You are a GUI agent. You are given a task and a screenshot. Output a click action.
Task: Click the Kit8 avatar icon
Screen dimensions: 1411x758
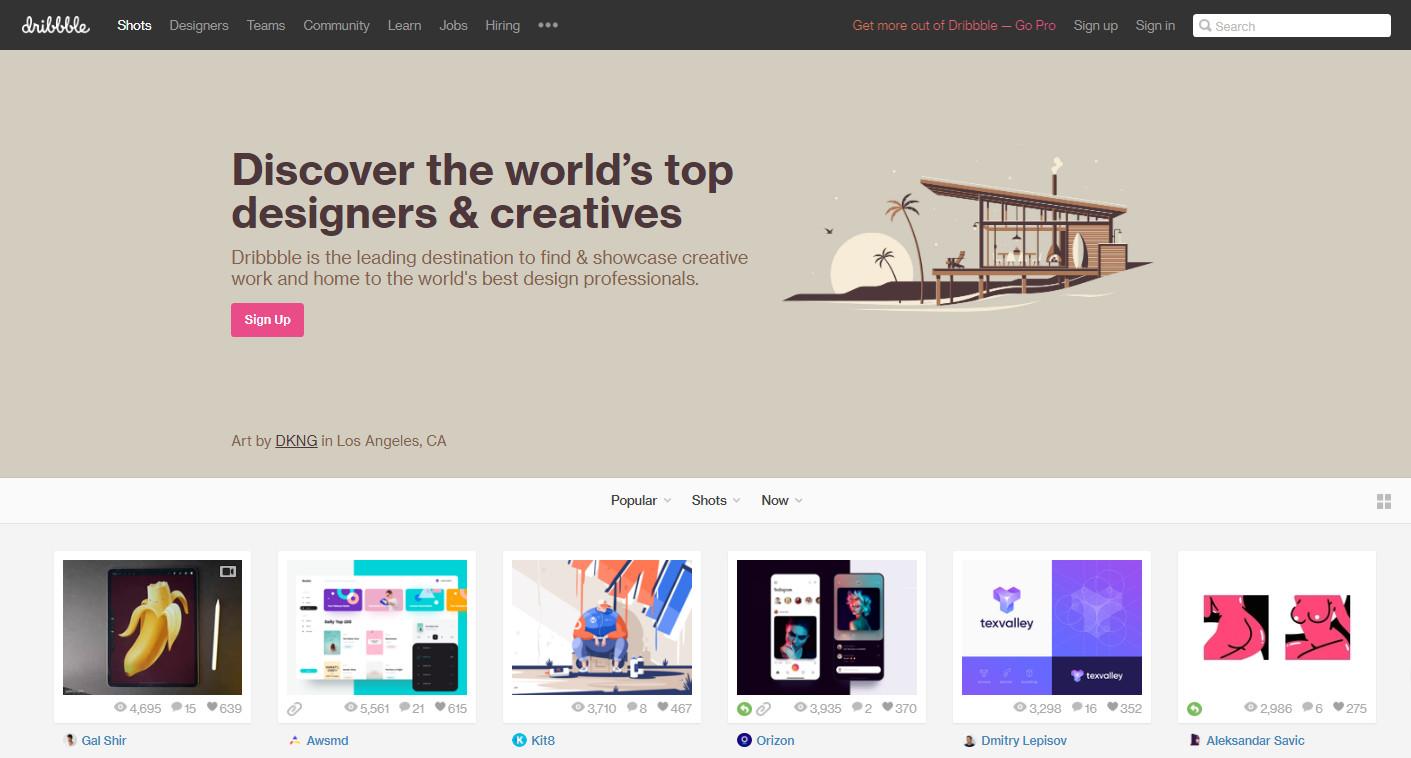tap(519, 741)
